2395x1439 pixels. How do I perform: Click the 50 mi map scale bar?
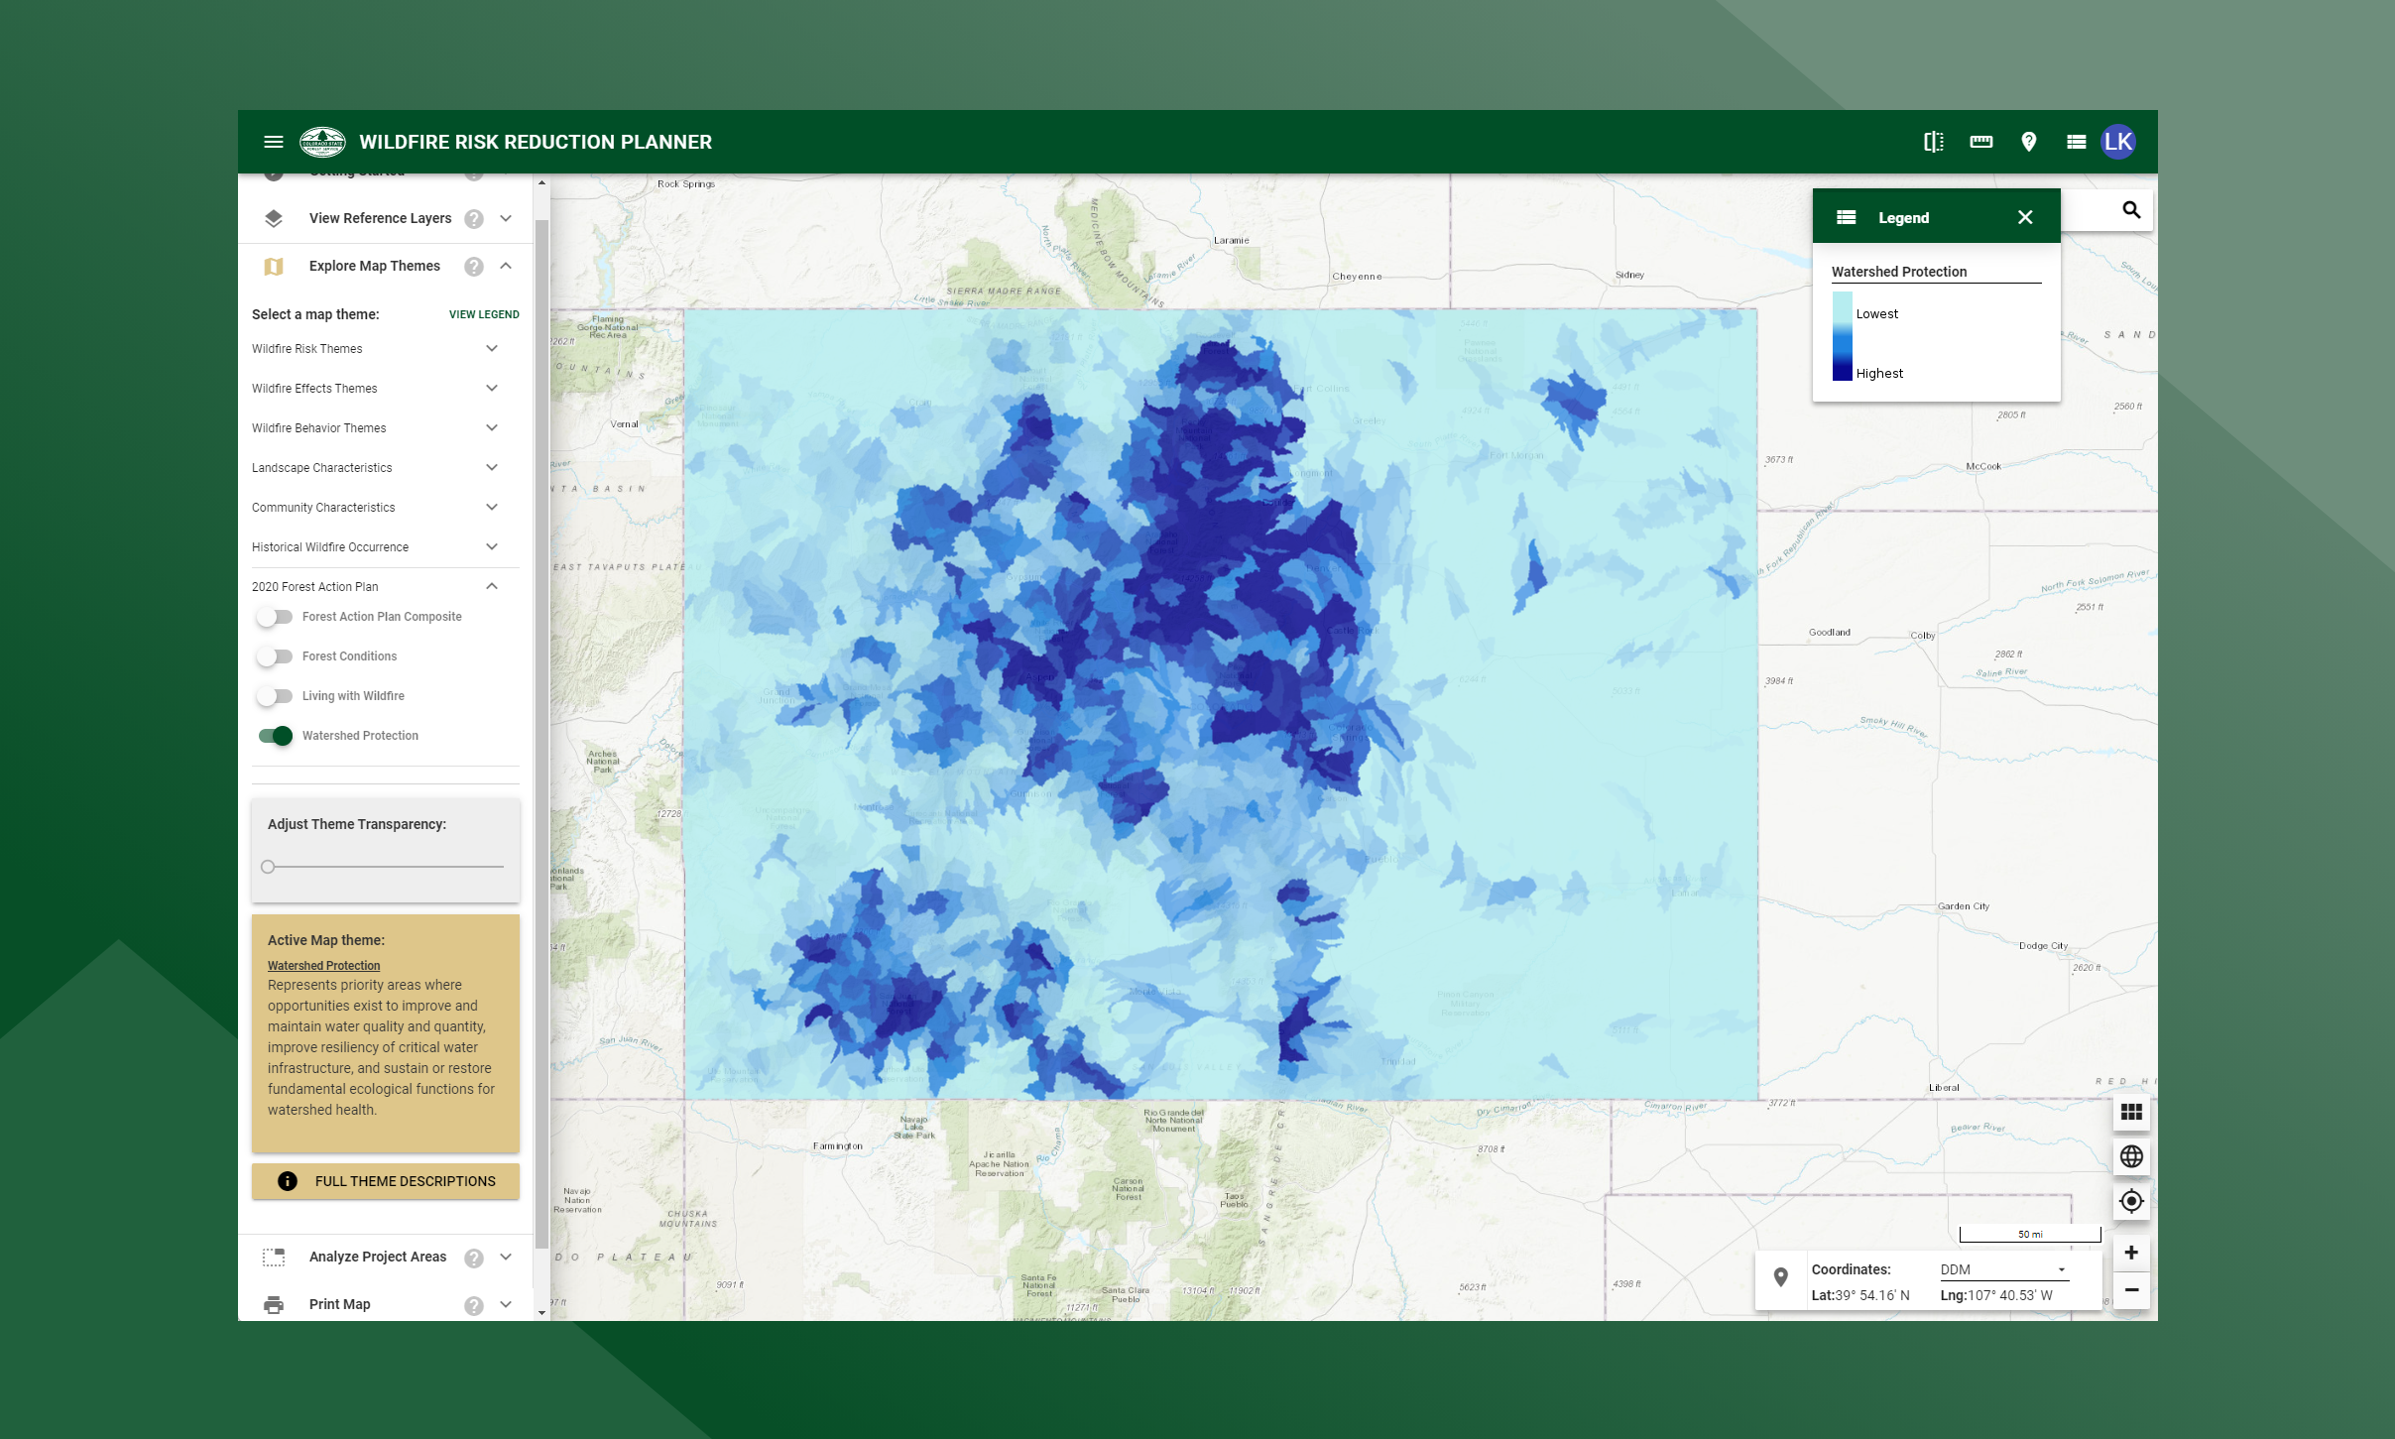tap(2029, 1234)
